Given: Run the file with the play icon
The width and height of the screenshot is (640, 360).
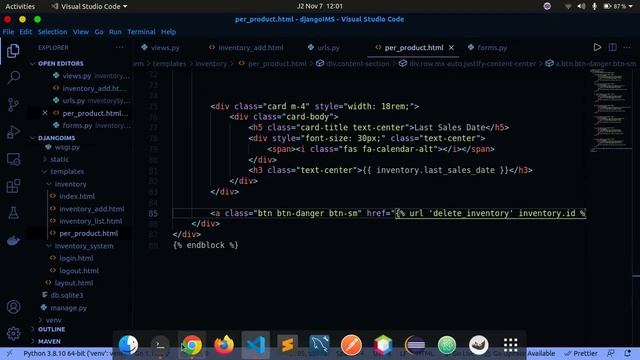Looking at the screenshot, I should click(597, 47).
